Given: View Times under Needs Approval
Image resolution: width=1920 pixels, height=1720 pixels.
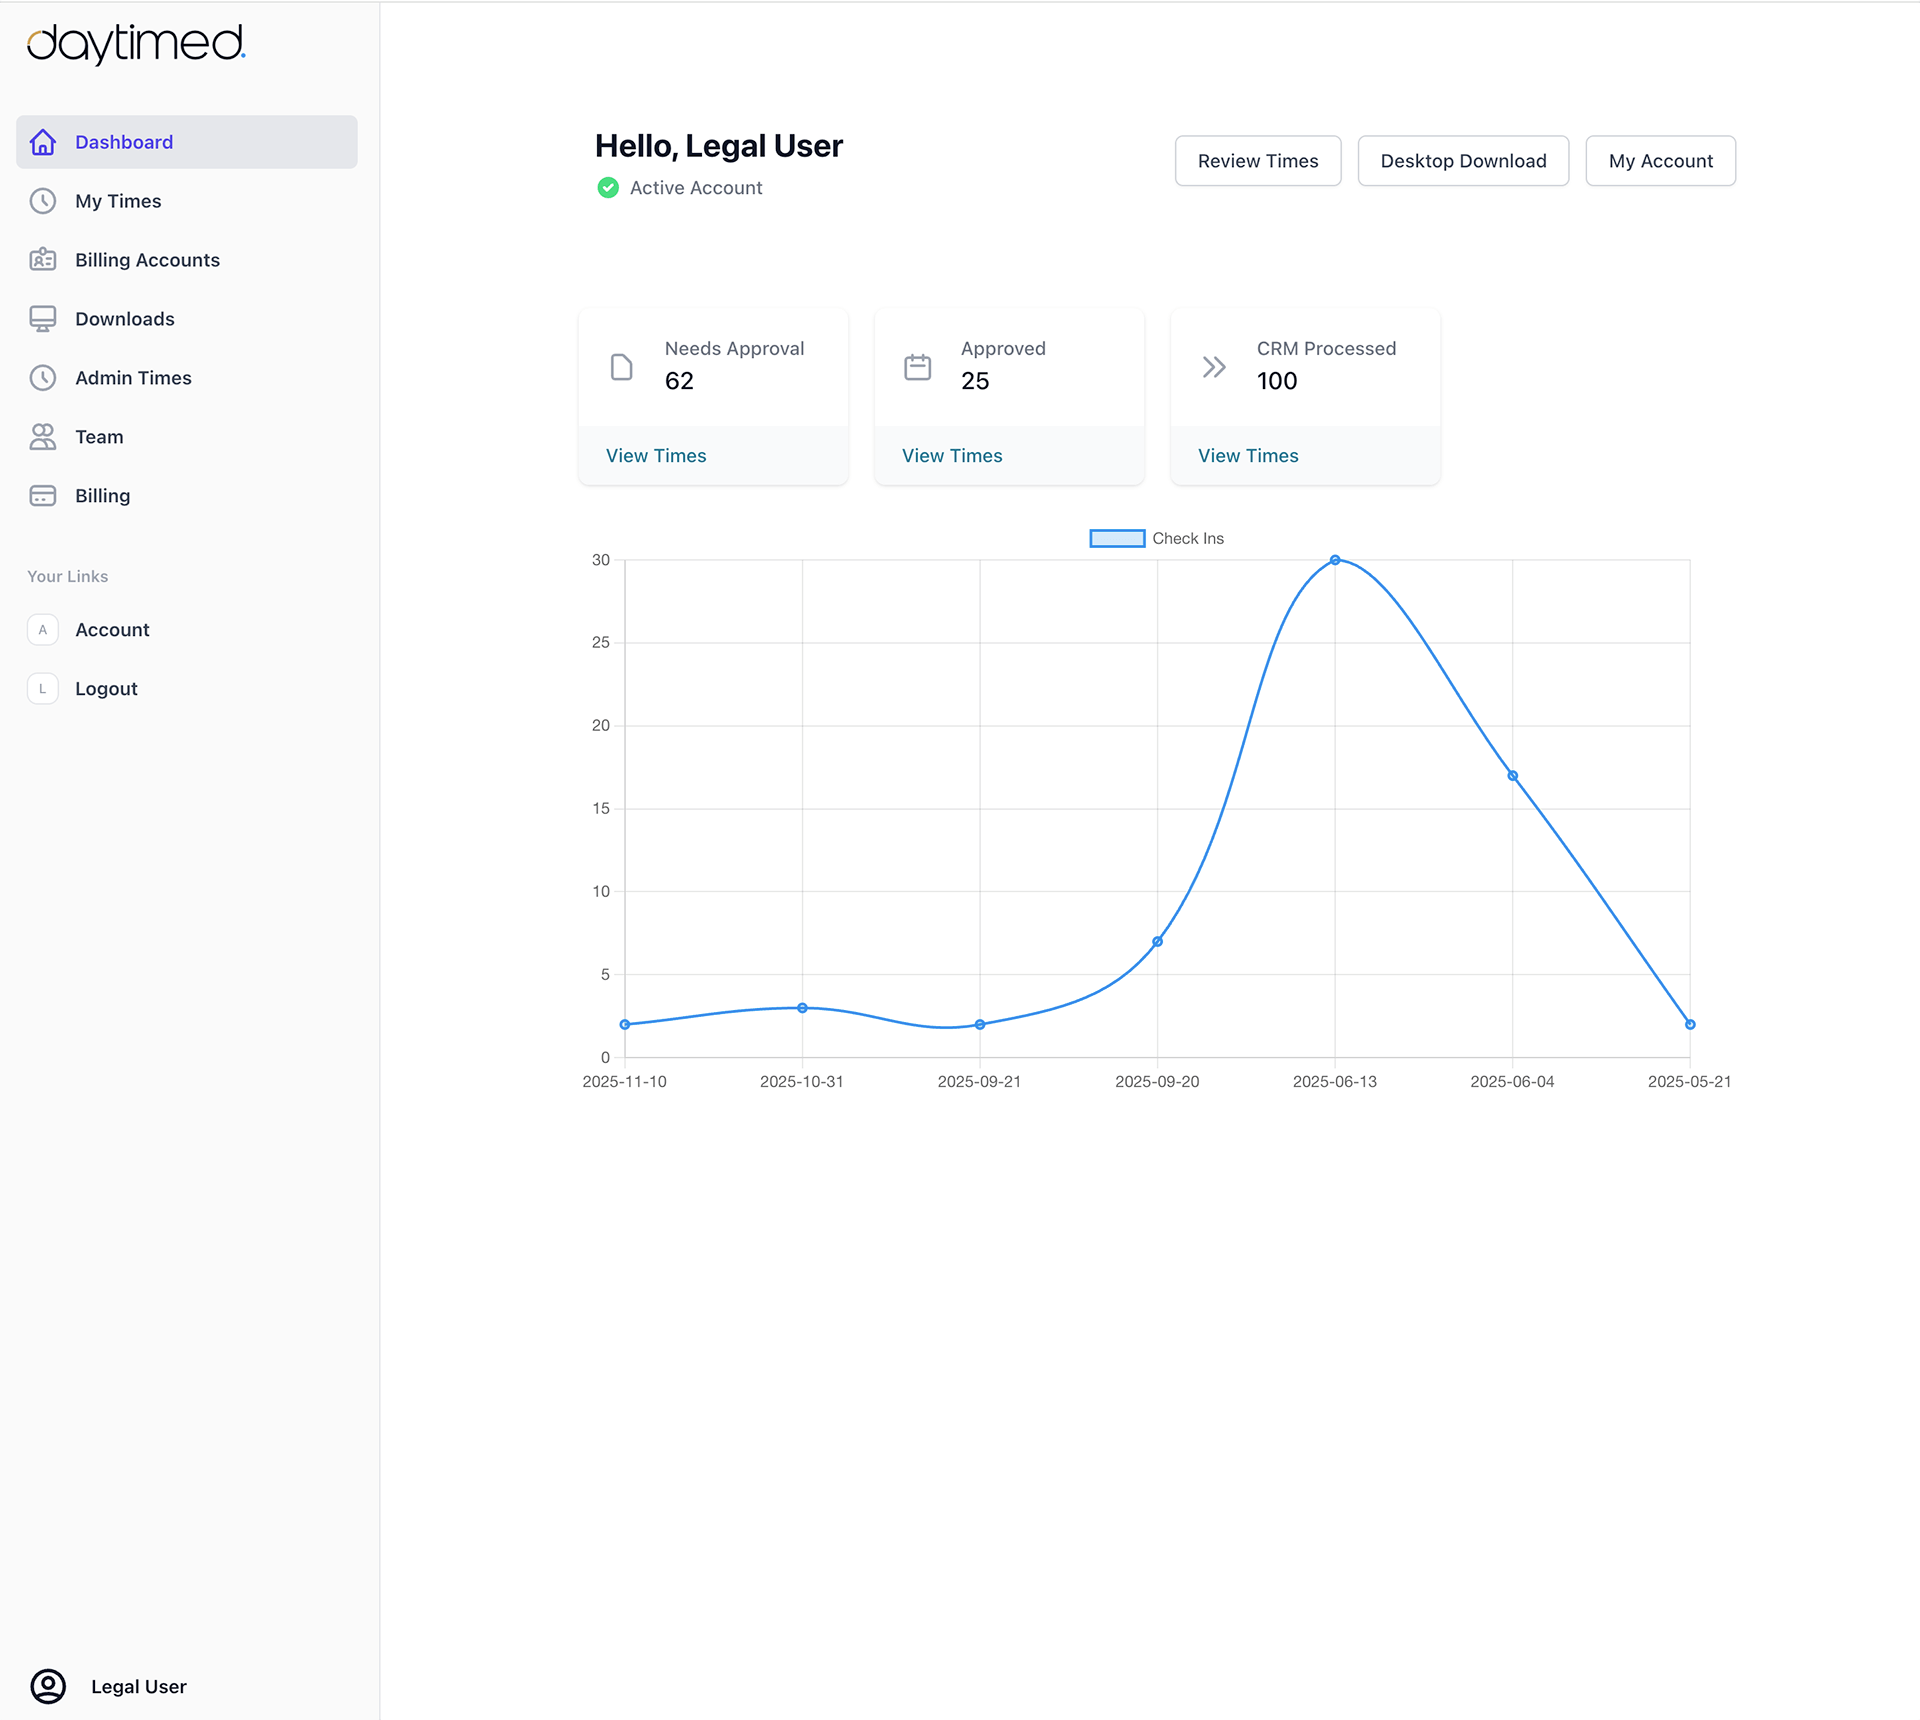Looking at the screenshot, I should click(x=656, y=456).
